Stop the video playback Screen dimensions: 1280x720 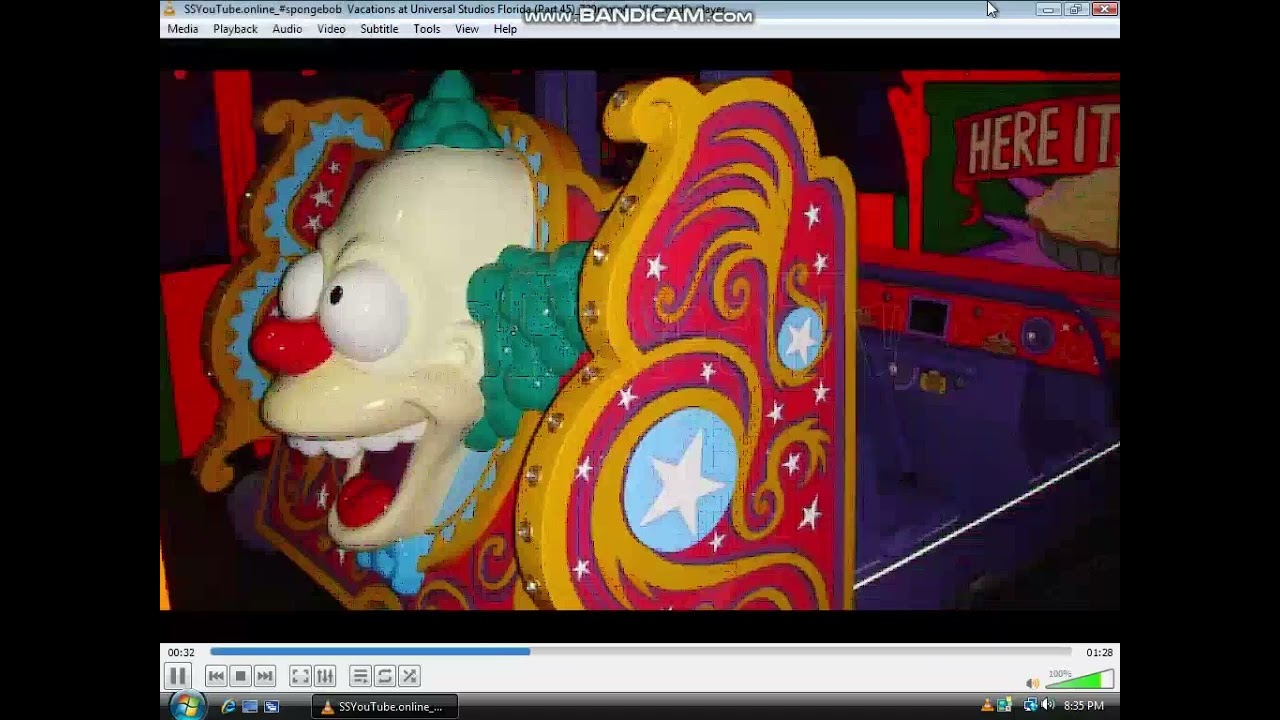(x=240, y=677)
